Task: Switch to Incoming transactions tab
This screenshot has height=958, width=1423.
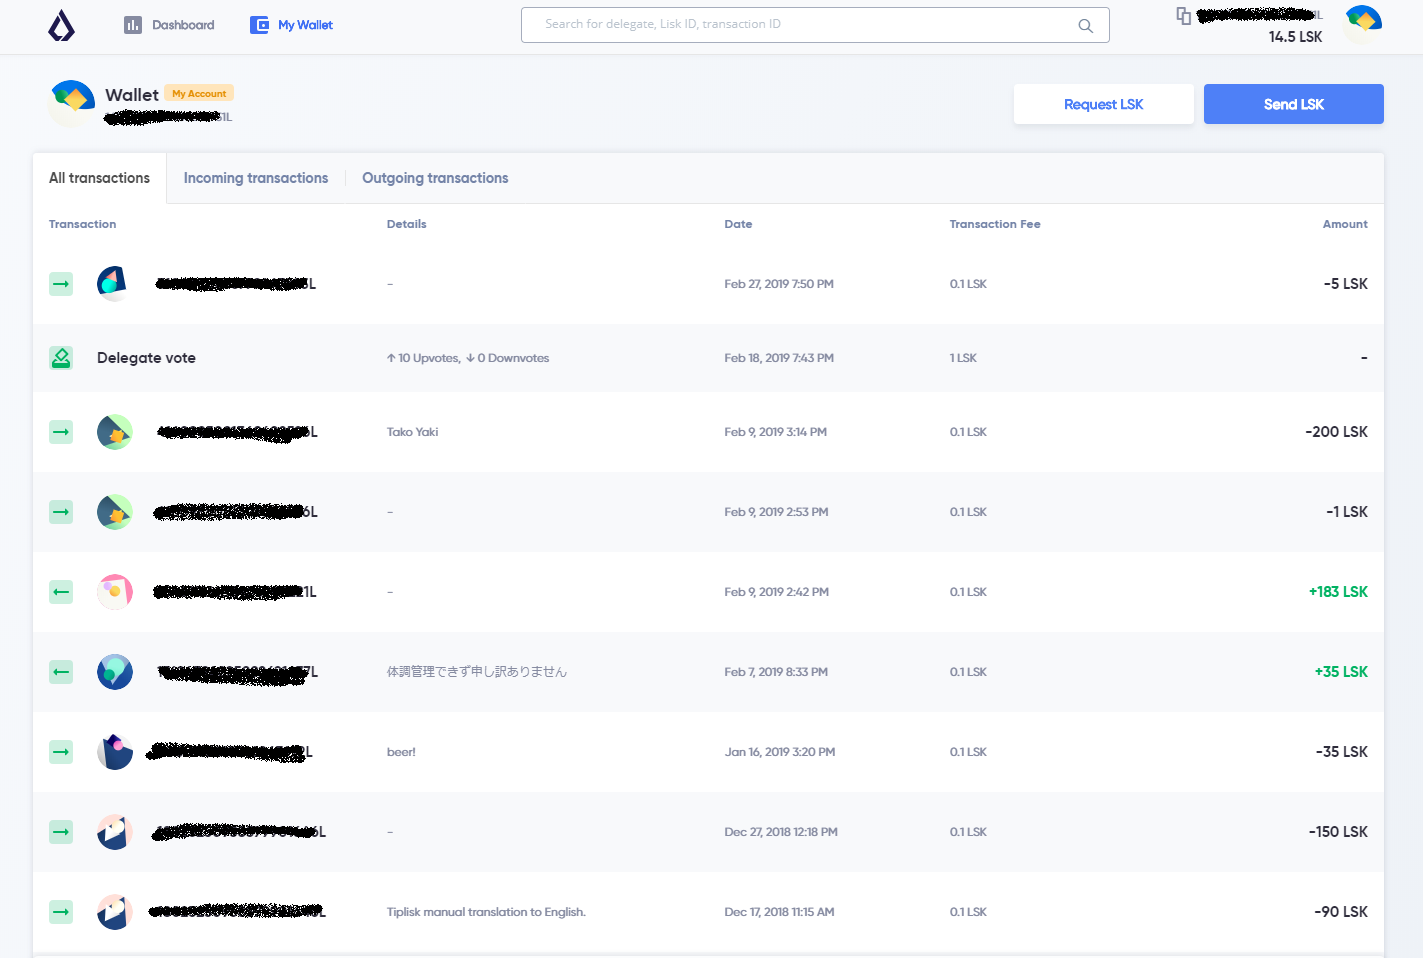Action: [x=255, y=178]
